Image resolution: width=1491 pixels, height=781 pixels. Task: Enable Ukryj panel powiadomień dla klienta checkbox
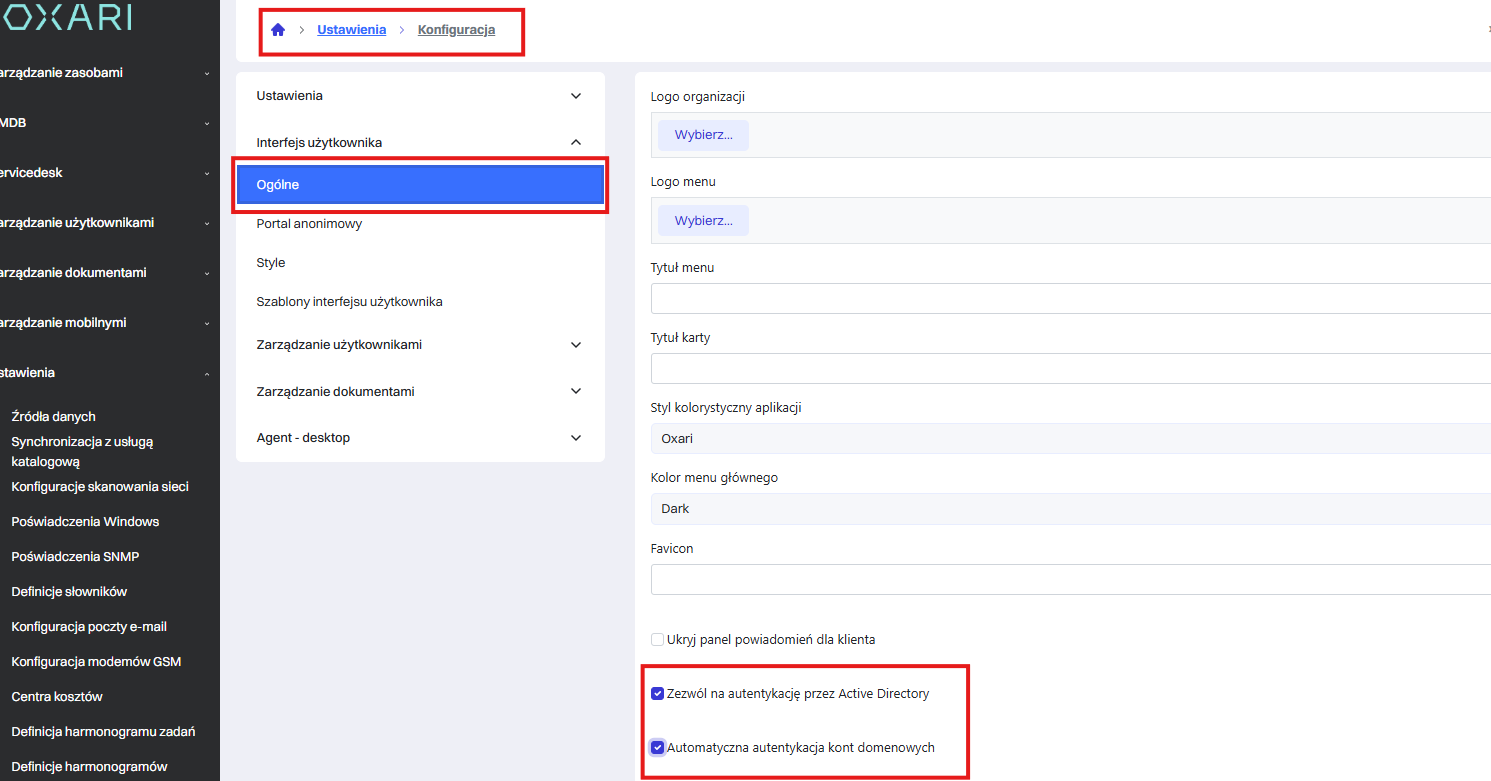point(657,639)
